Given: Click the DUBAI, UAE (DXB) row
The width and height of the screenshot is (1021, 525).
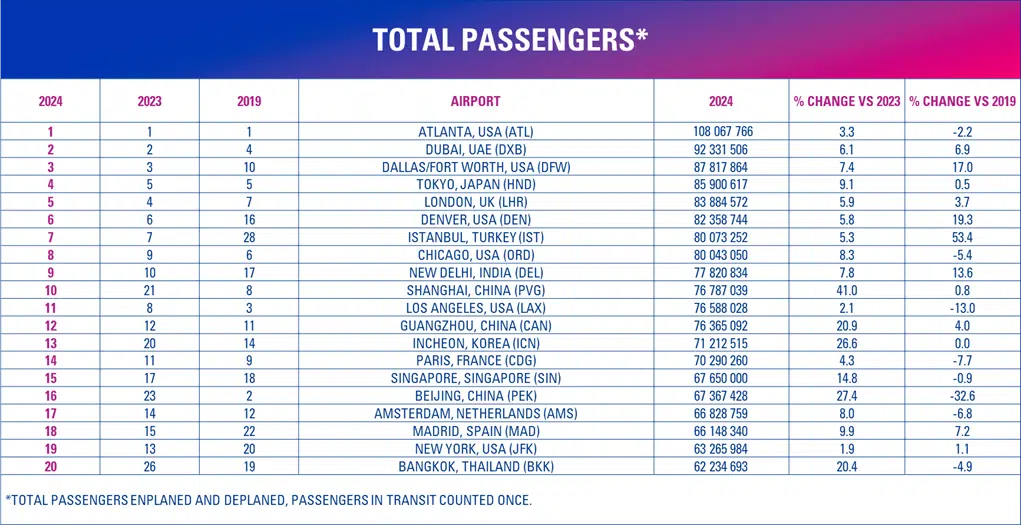Looking at the screenshot, I should 476,149.
